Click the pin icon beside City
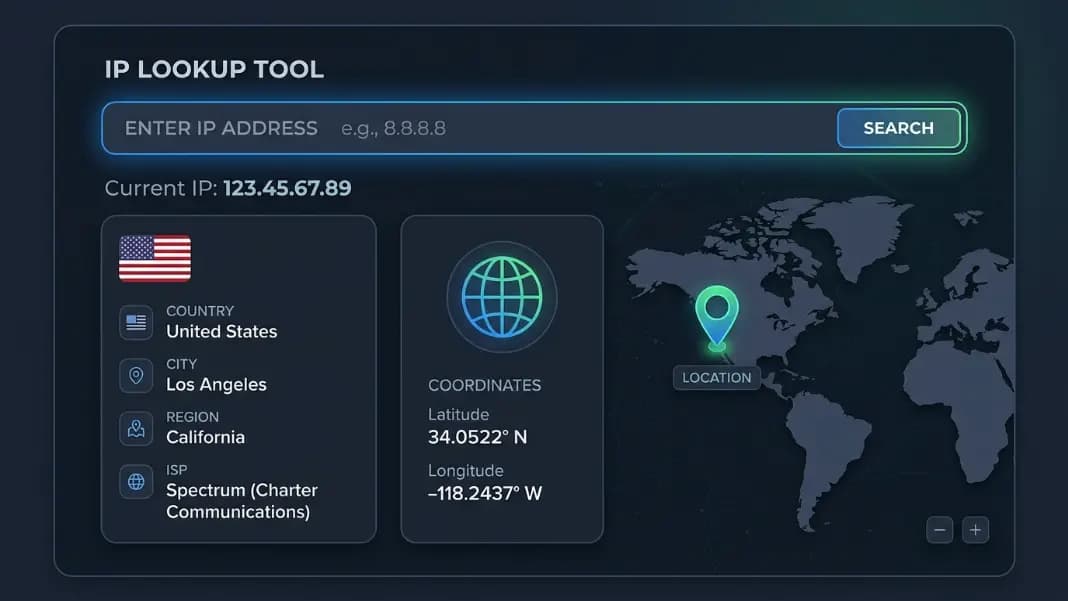 click(136, 375)
